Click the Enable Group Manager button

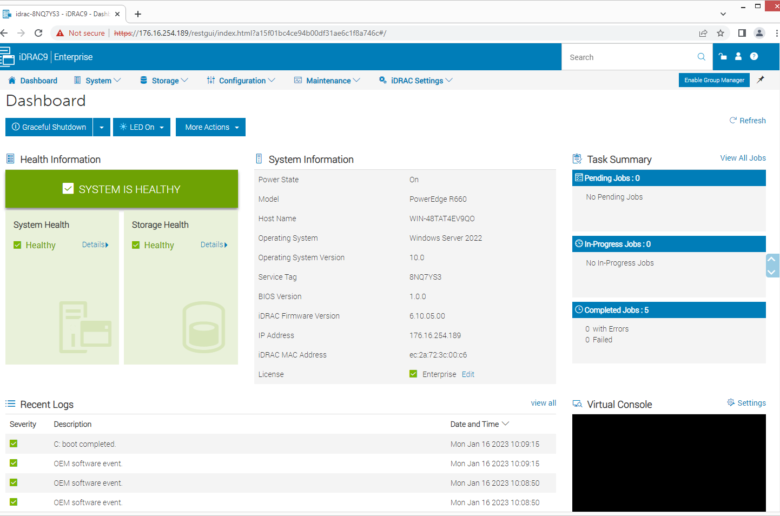coord(714,80)
